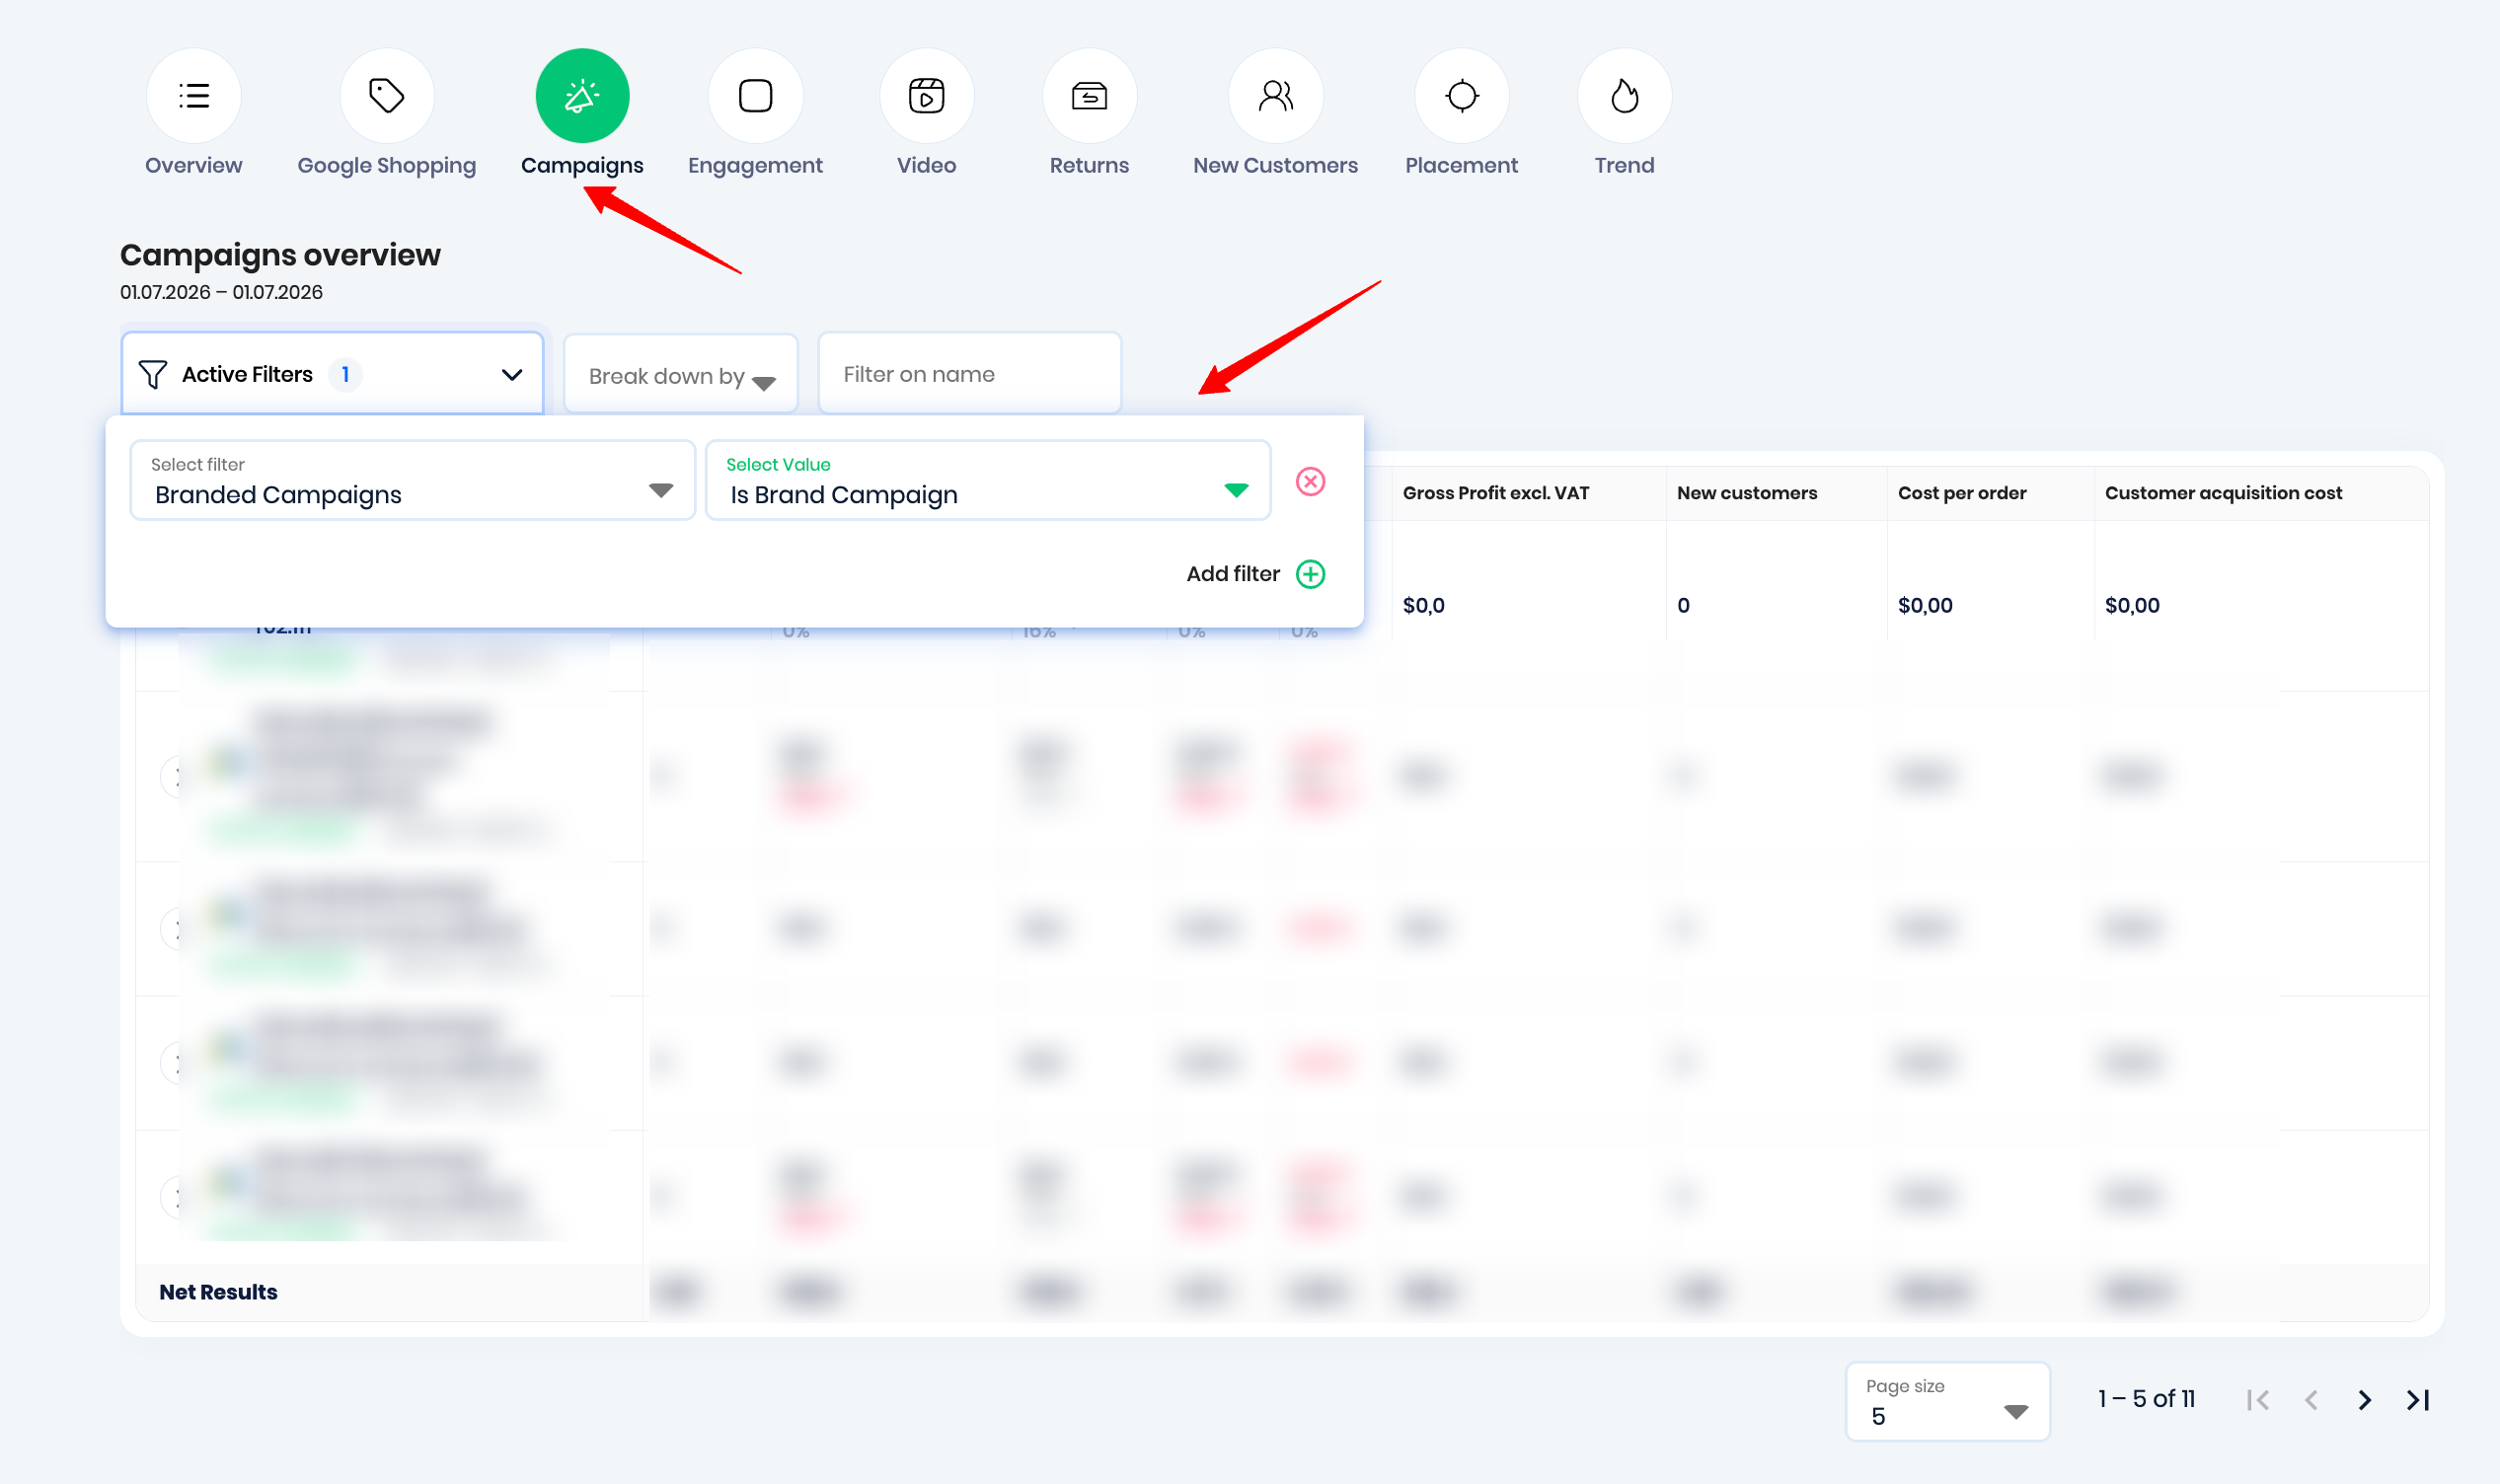Switch to the Returns tab label

click(x=1089, y=165)
